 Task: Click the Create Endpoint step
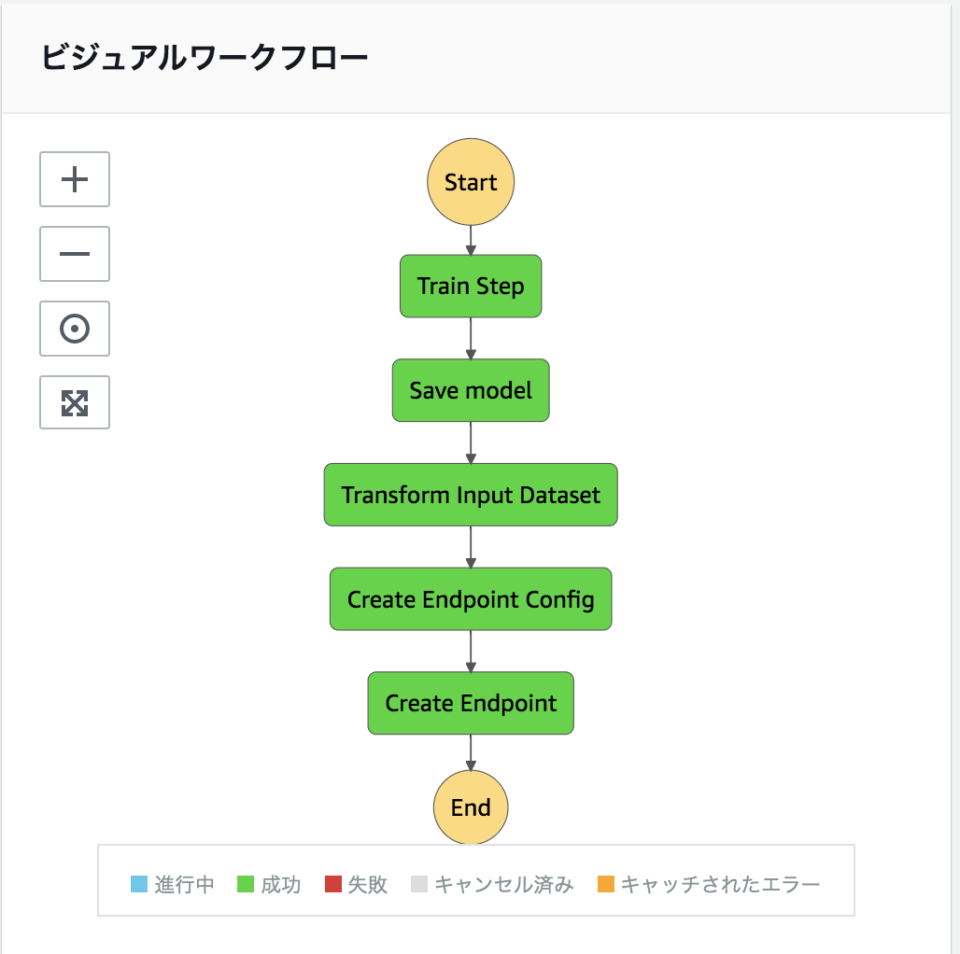coord(470,703)
